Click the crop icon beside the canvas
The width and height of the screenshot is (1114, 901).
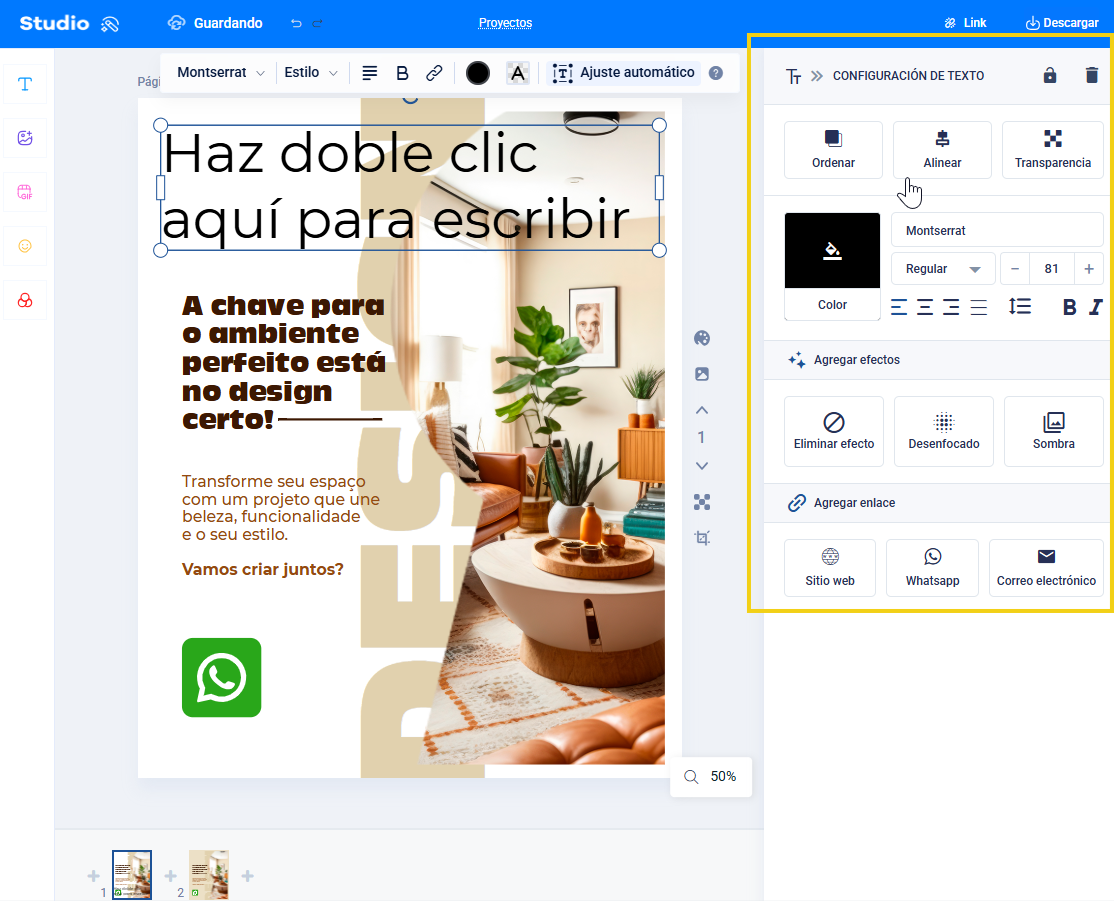702,538
